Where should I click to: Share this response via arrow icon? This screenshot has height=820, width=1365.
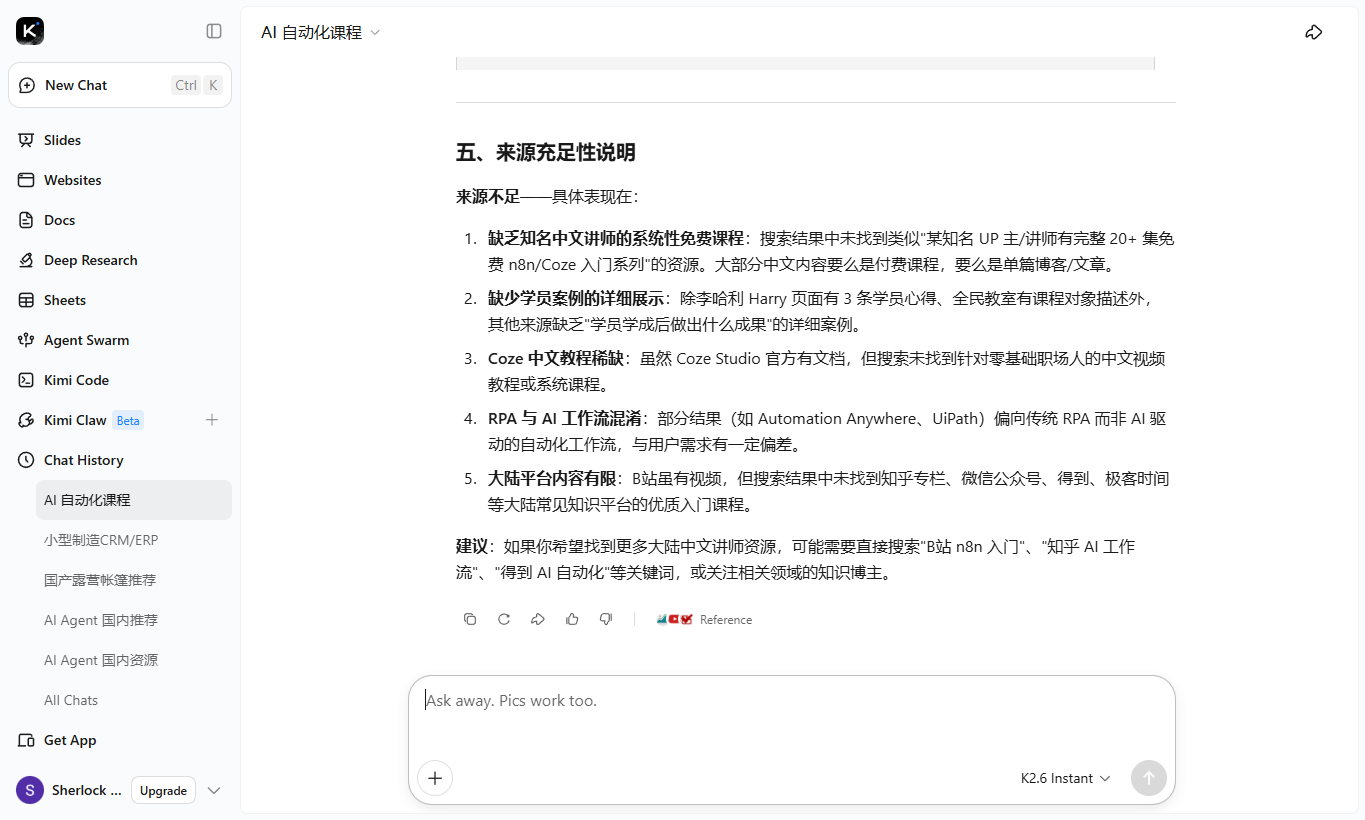[x=538, y=619]
